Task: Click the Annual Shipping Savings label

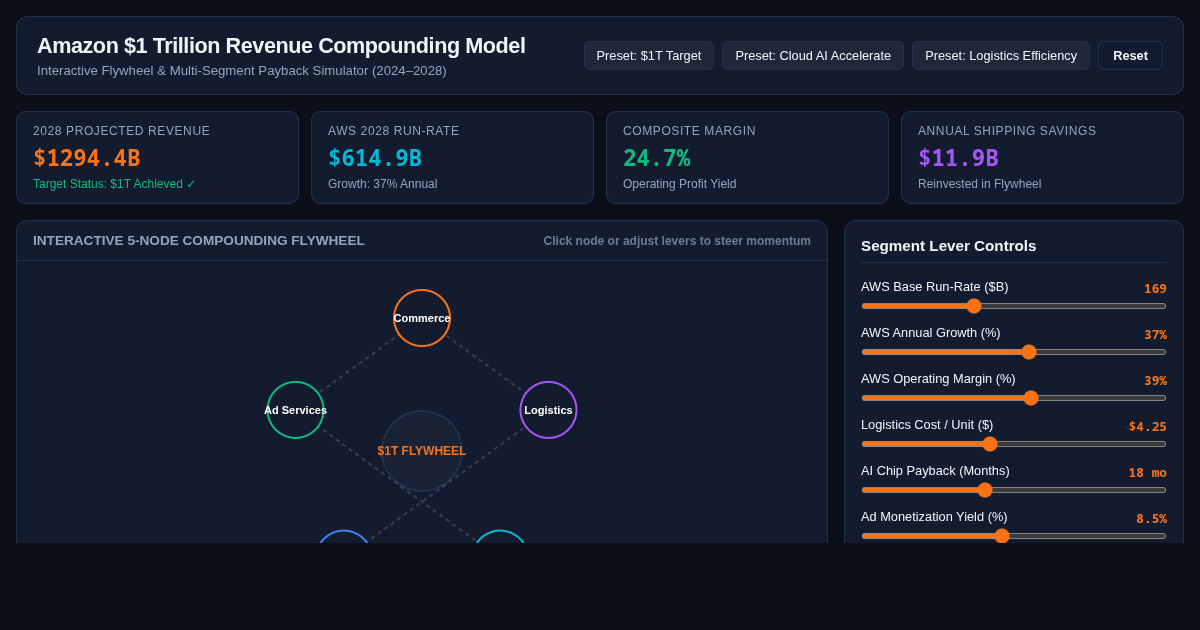Action: point(1007,131)
